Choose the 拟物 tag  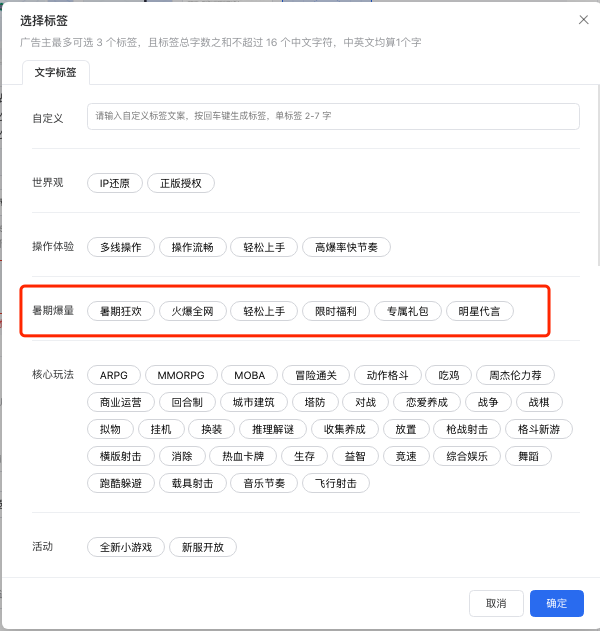point(110,429)
